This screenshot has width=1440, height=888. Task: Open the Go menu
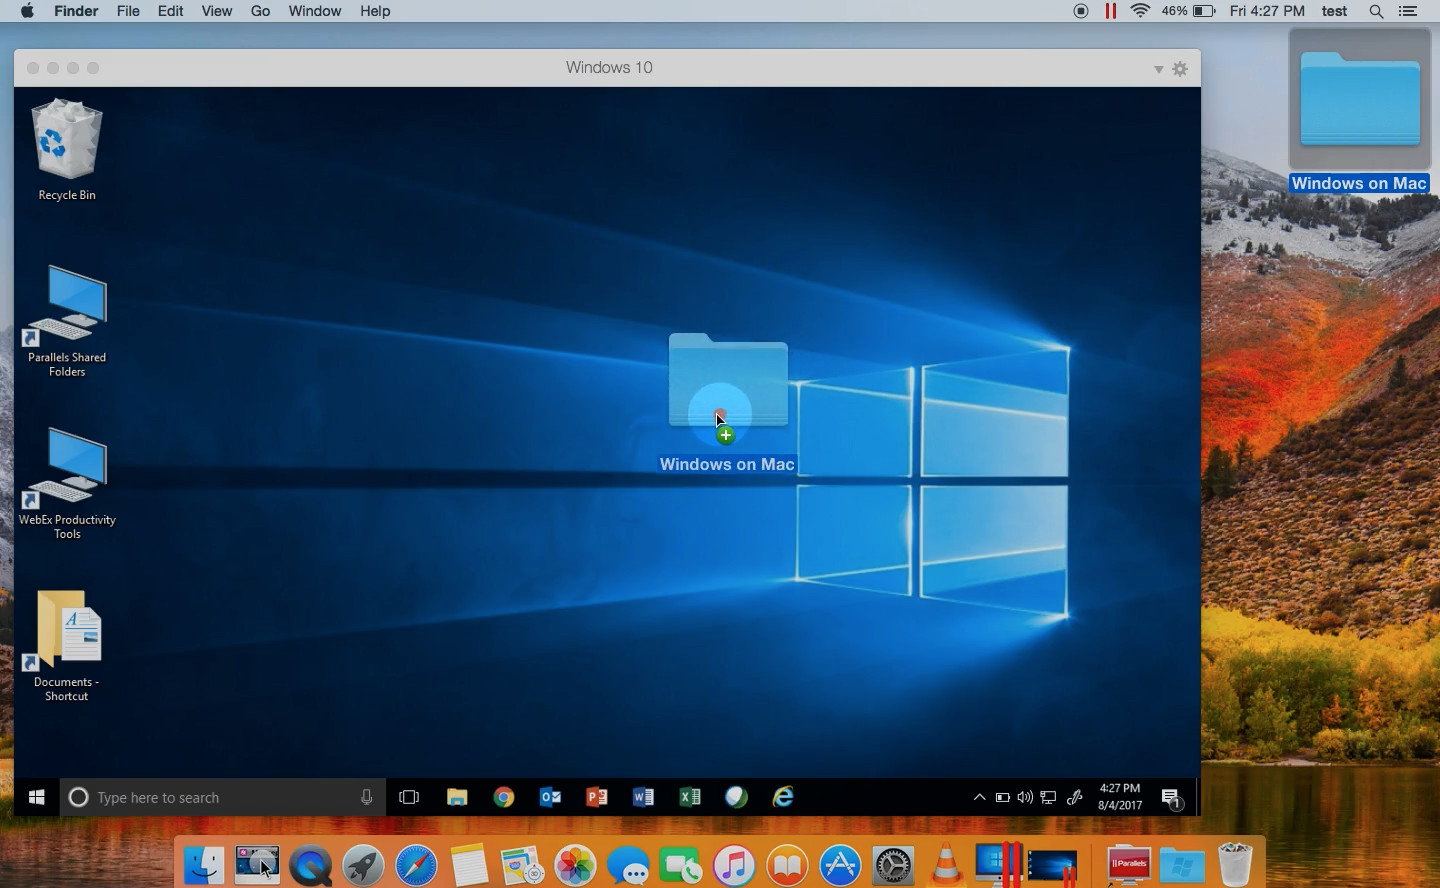(261, 11)
